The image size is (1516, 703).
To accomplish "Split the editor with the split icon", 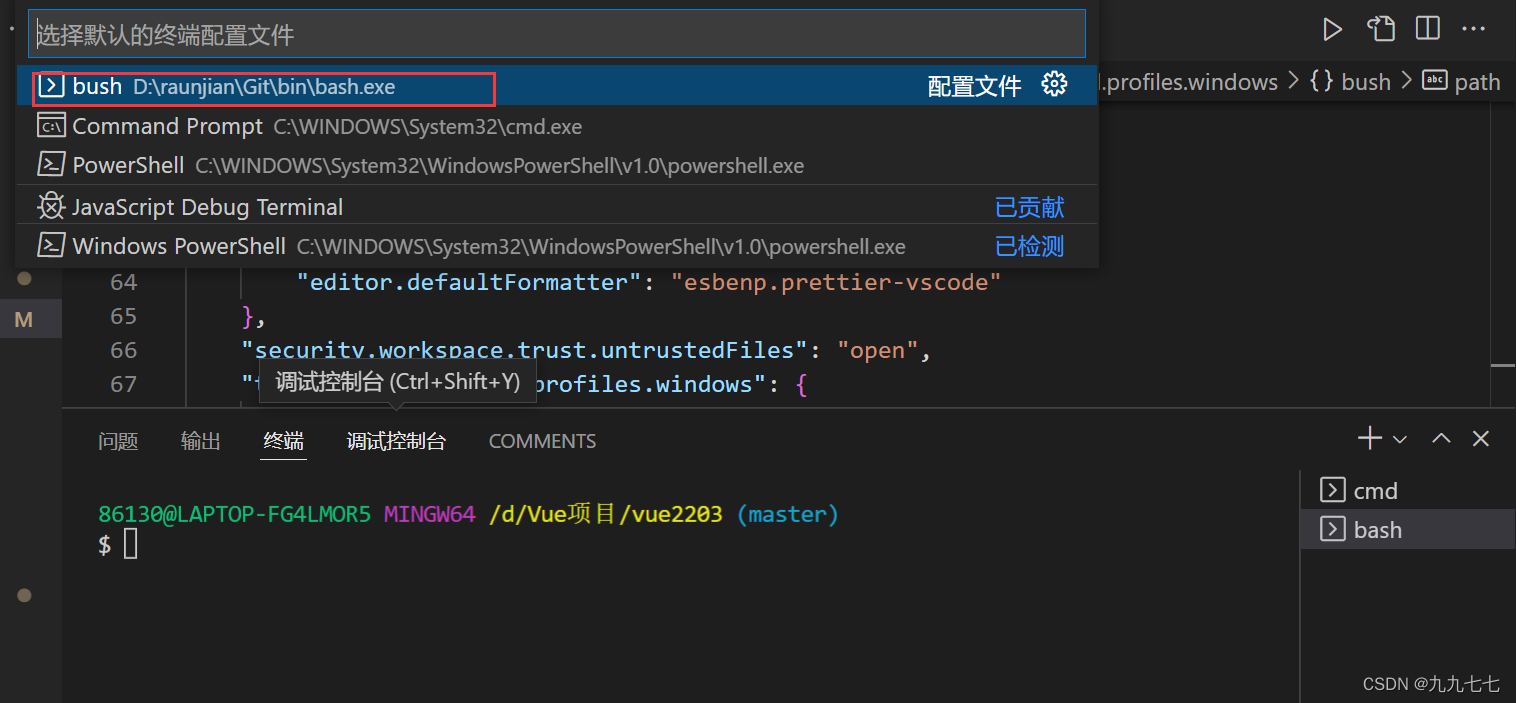I will (1428, 29).
